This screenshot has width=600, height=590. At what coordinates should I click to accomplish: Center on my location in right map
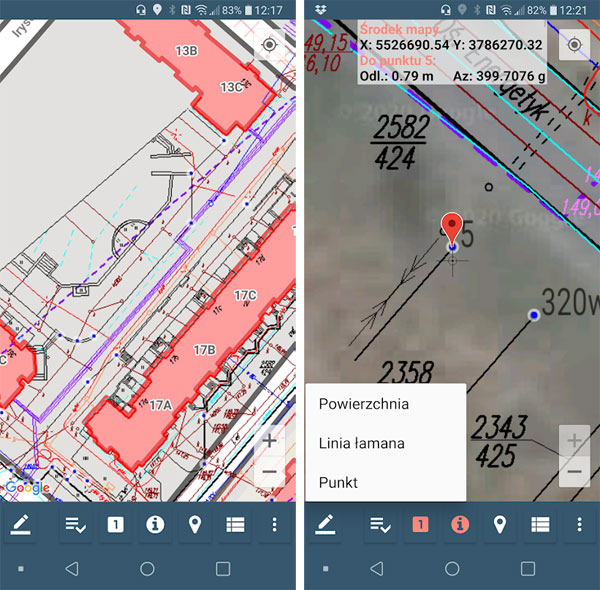click(574, 45)
